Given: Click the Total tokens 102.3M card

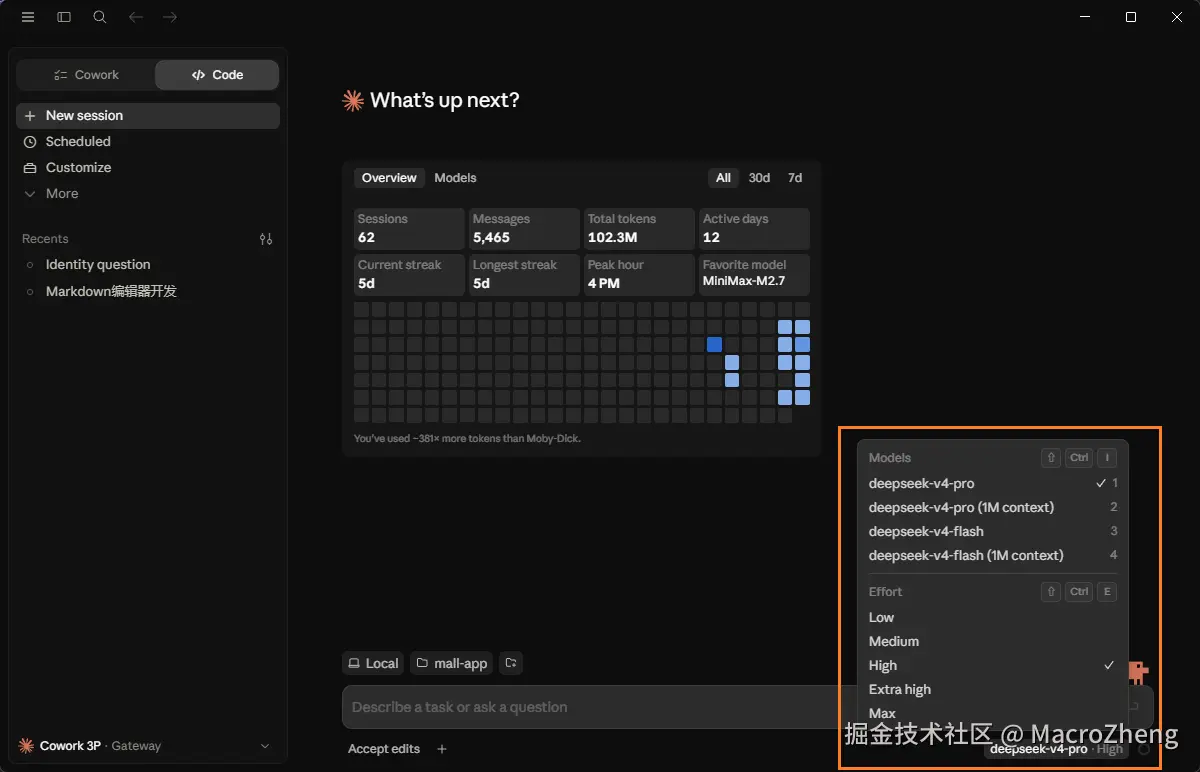Looking at the screenshot, I should point(639,229).
